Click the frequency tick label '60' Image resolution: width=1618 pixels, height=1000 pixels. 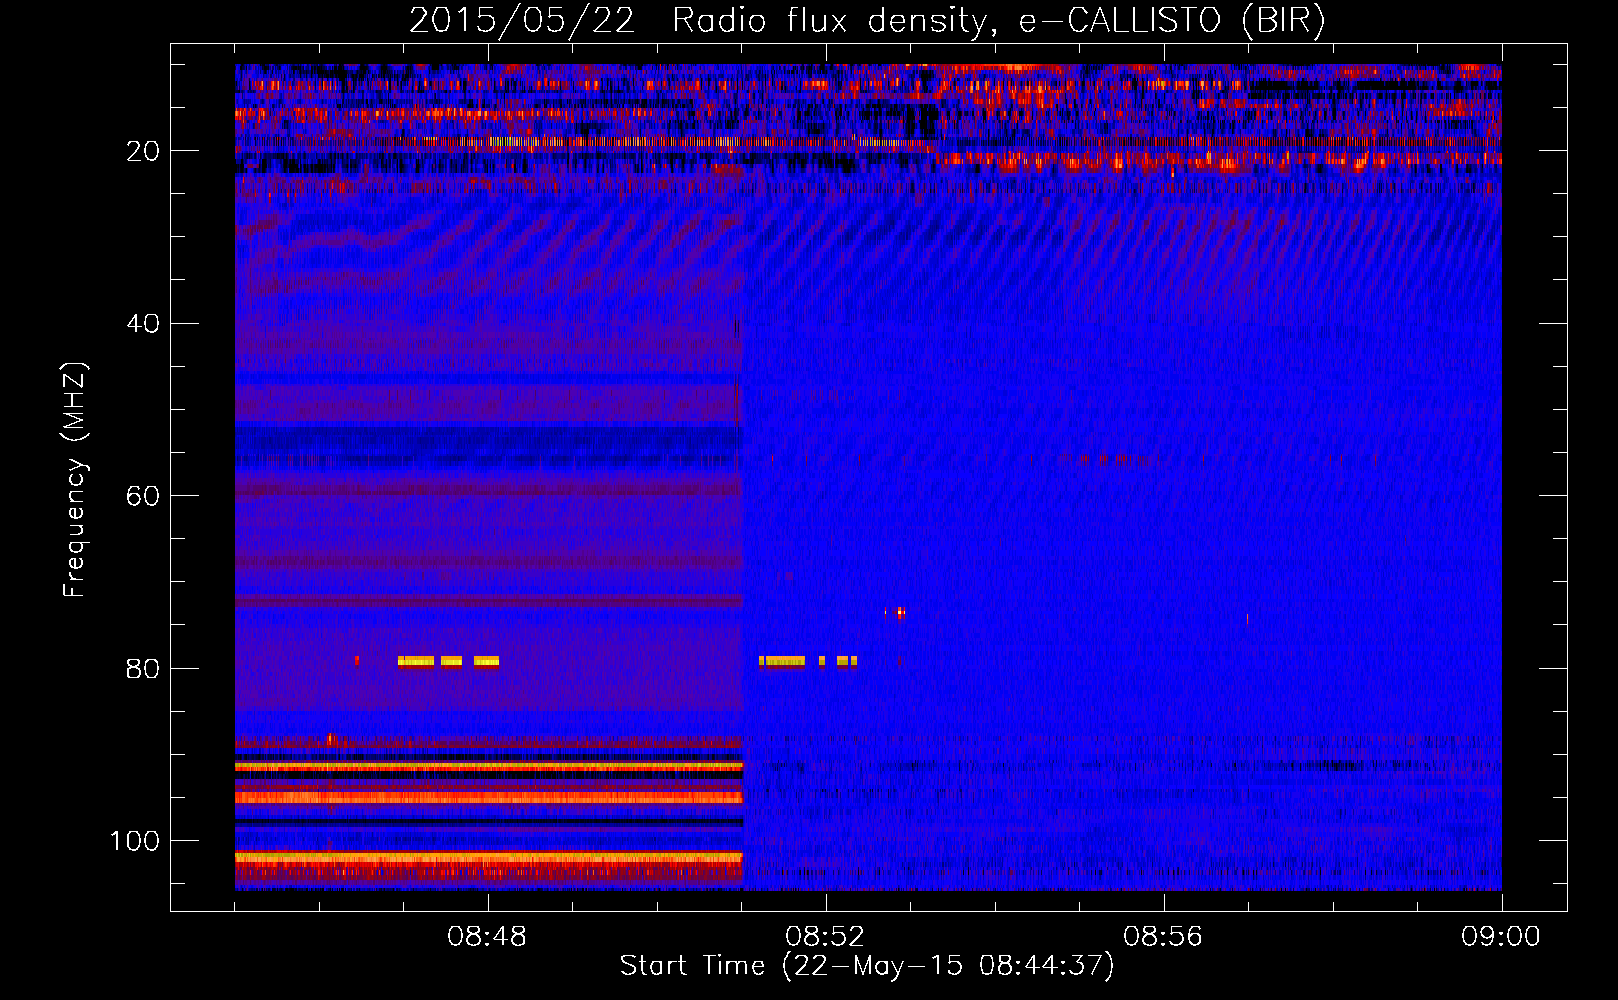[143, 496]
